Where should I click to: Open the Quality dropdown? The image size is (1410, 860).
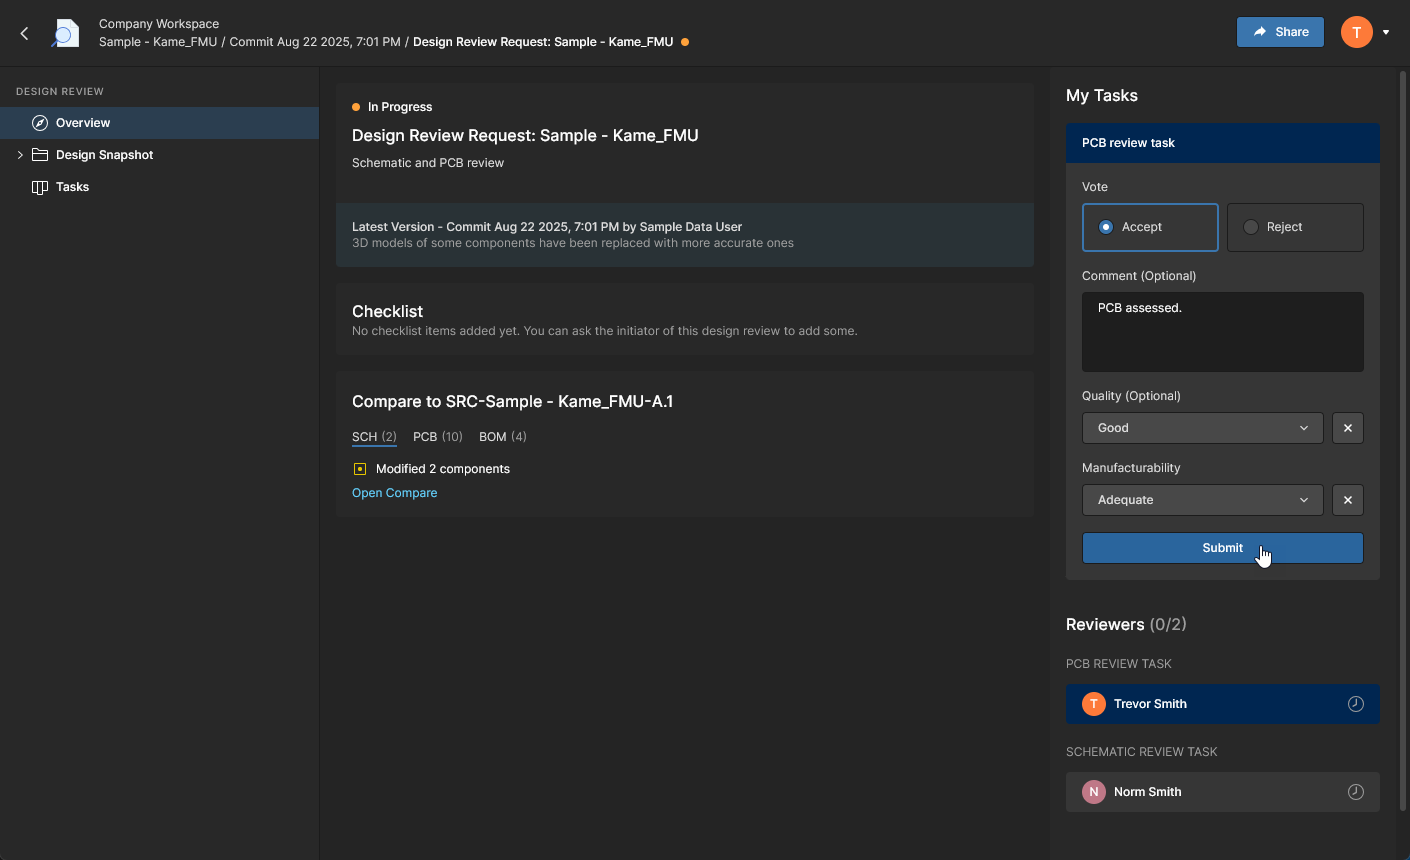pyautogui.click(x=1202, y=428)
